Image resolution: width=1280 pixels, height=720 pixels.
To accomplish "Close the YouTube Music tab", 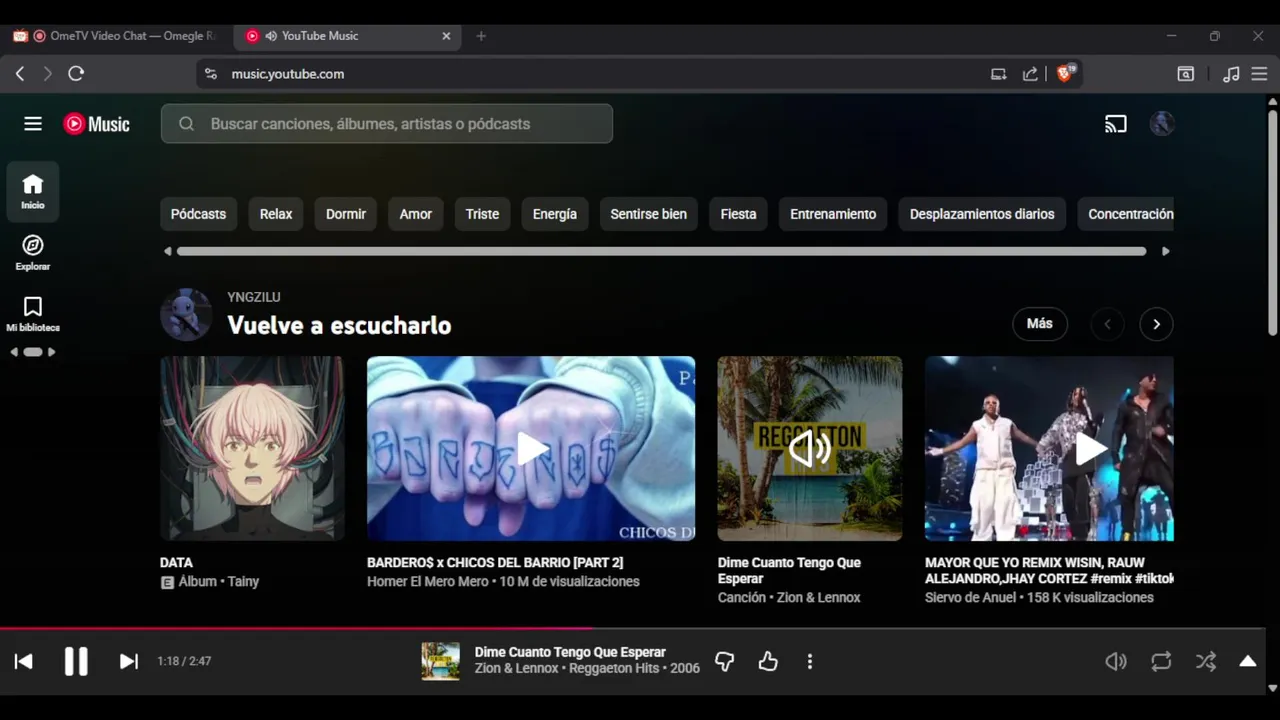I will [446, 36].
